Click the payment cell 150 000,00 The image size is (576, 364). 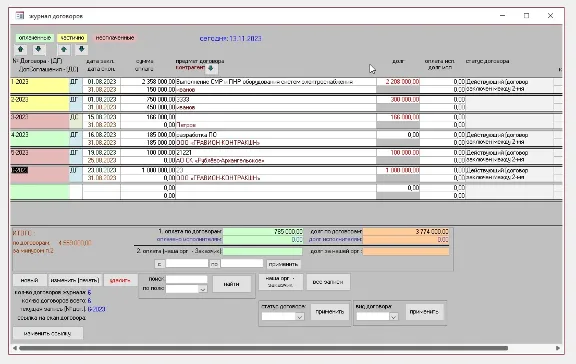pos(148,89)
